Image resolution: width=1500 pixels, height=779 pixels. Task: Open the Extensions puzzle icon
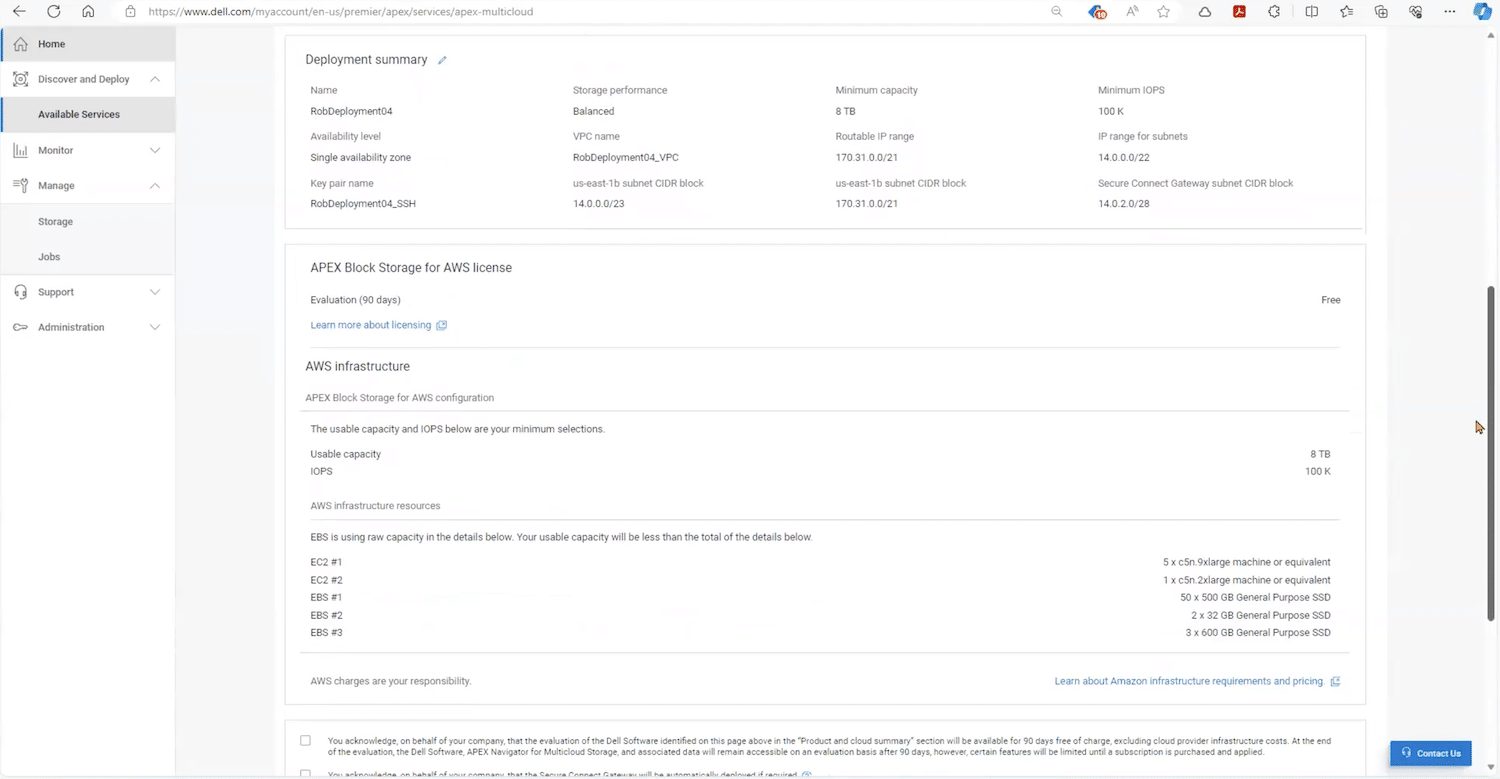coord(1274,12)
